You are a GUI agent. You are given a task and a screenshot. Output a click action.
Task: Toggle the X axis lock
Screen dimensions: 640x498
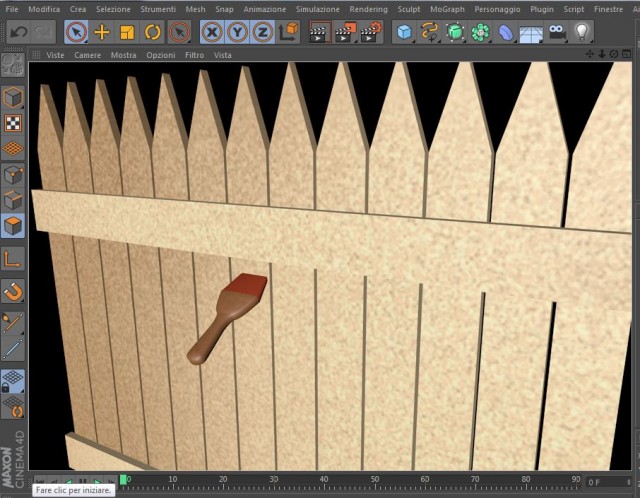212,32
